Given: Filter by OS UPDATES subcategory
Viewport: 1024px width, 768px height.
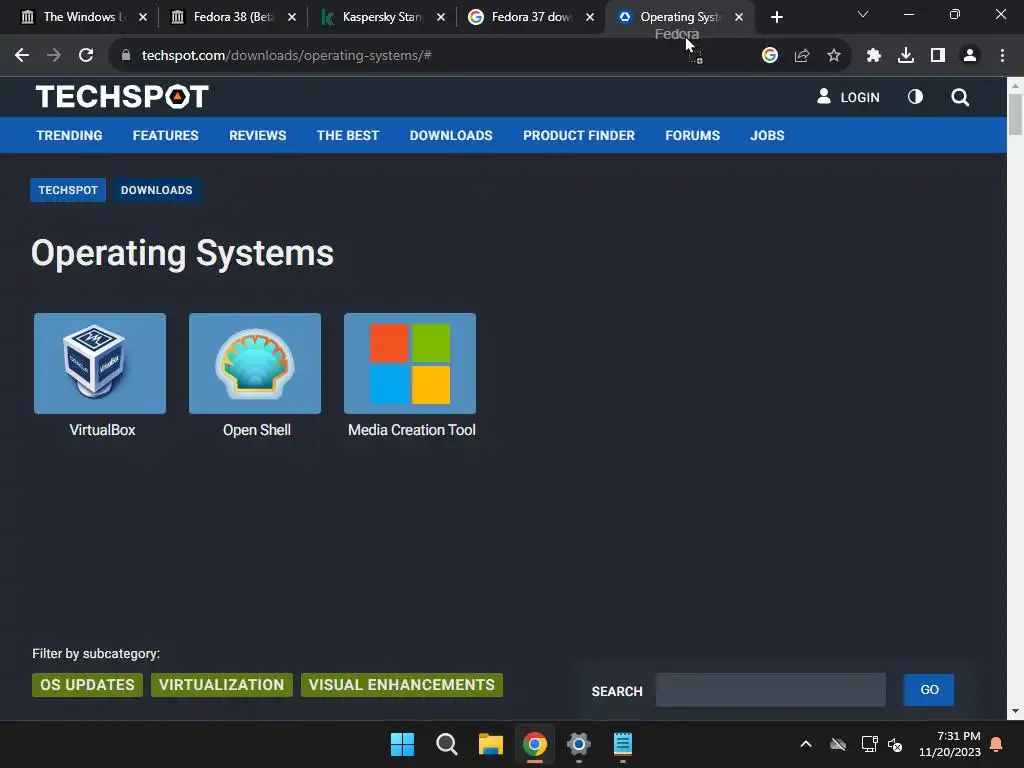Looking at the screenshot, I should [x=88, y=684].
